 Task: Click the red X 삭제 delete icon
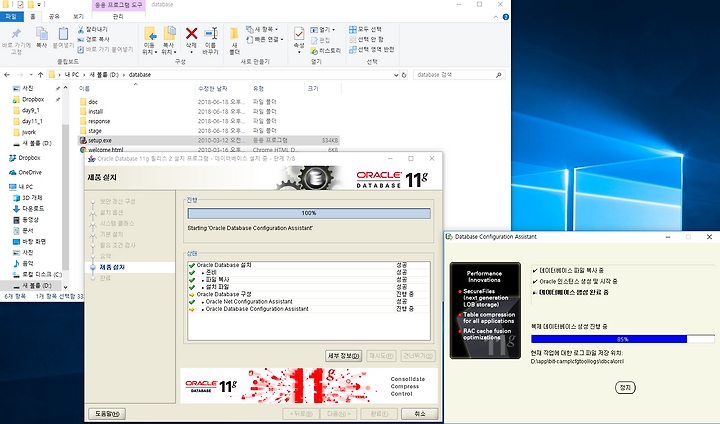(x=191, y=34)
